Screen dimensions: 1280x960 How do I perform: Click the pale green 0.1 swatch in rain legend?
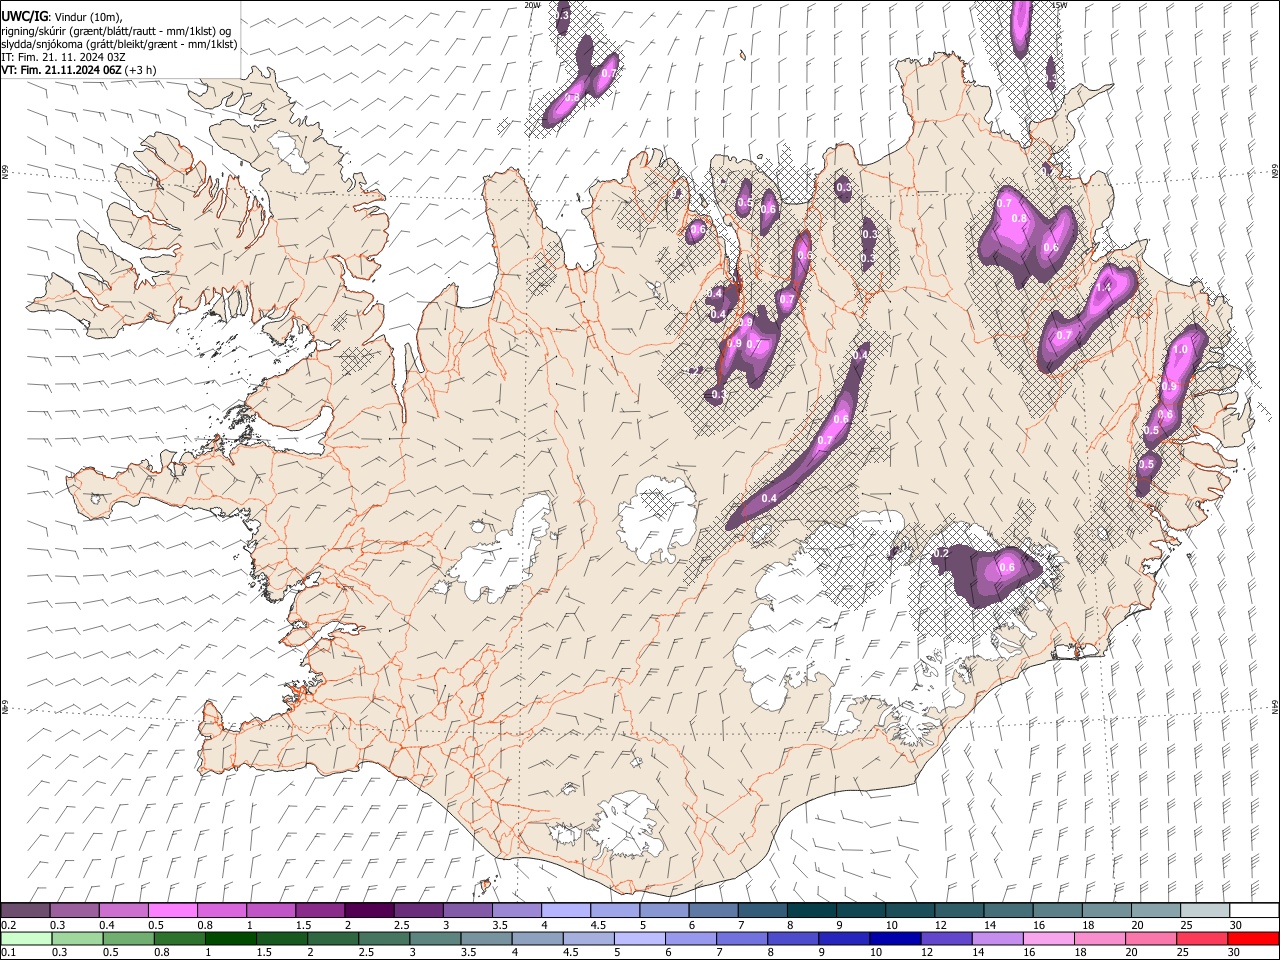pos(26,938)
